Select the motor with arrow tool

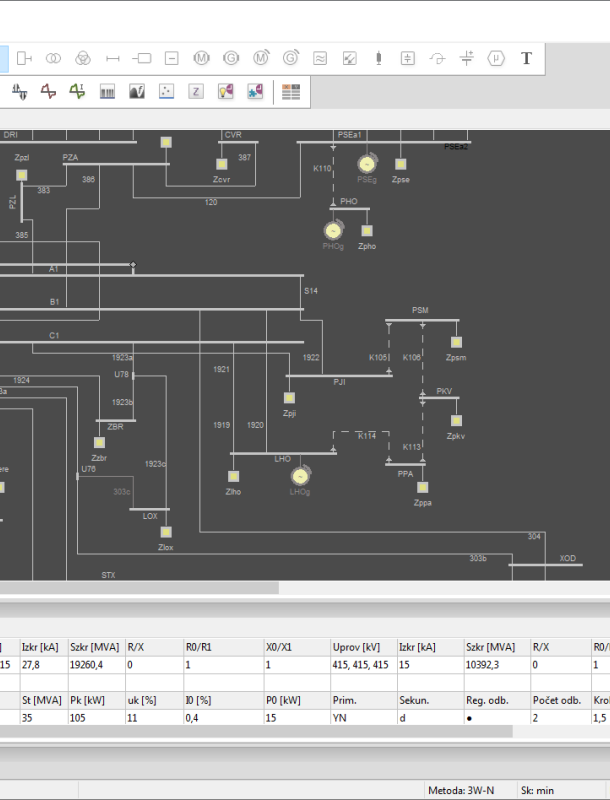point(261,58)
